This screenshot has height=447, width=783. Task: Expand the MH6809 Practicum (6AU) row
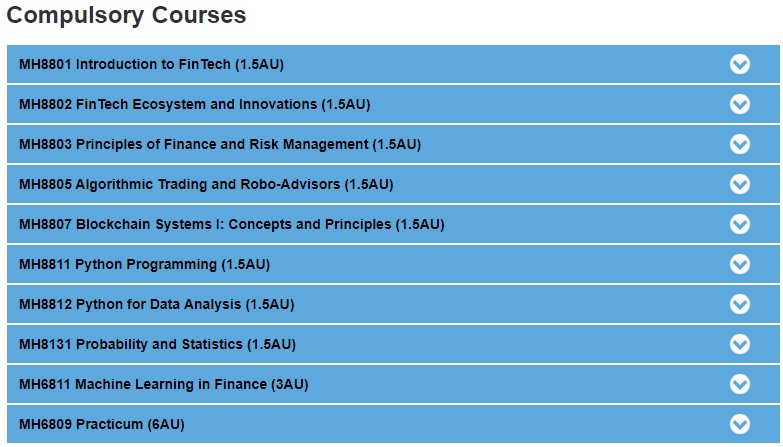pos(101,425)
